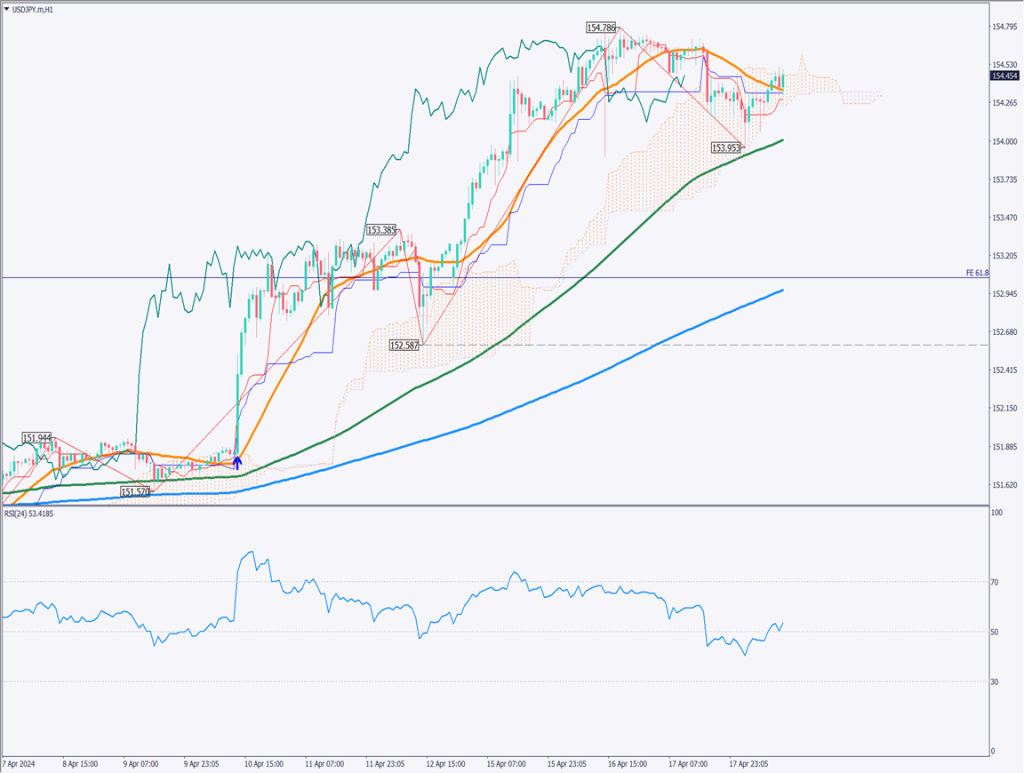Select the 151.570 price label

point(136,492)
